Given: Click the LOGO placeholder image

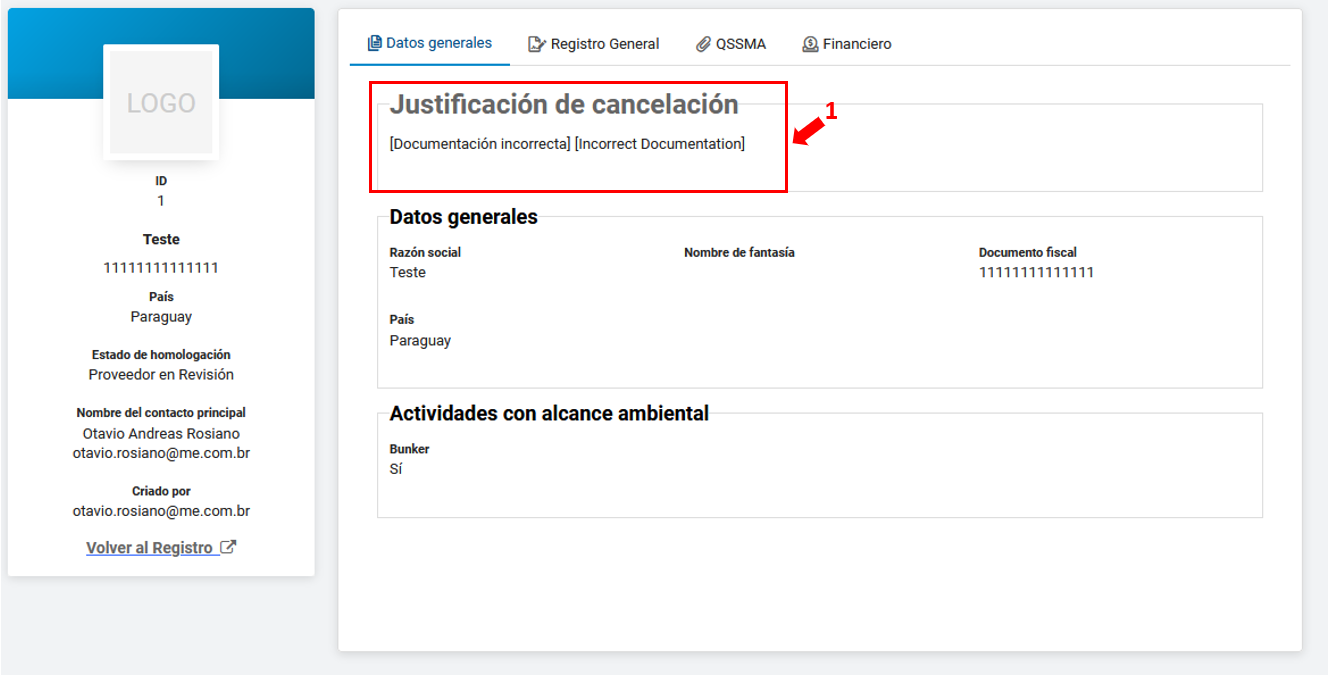Looking at the screenshot, I should [161, 102].
